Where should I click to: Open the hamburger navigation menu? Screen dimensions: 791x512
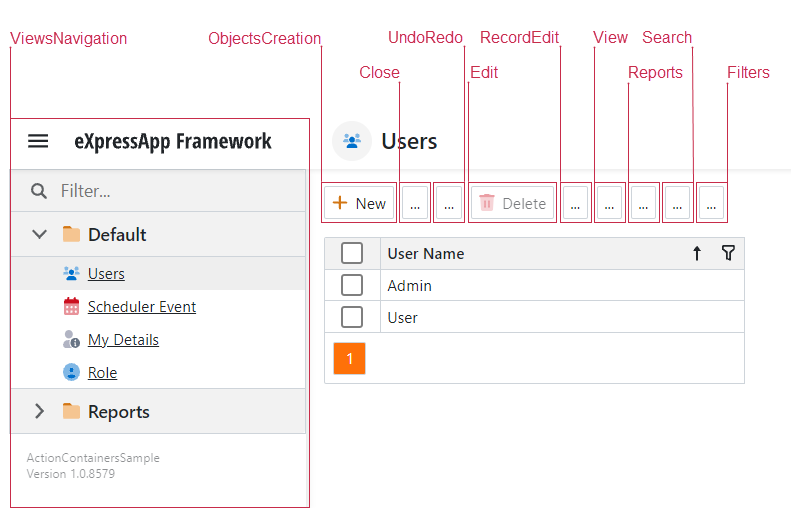click(x=38, y=141)
